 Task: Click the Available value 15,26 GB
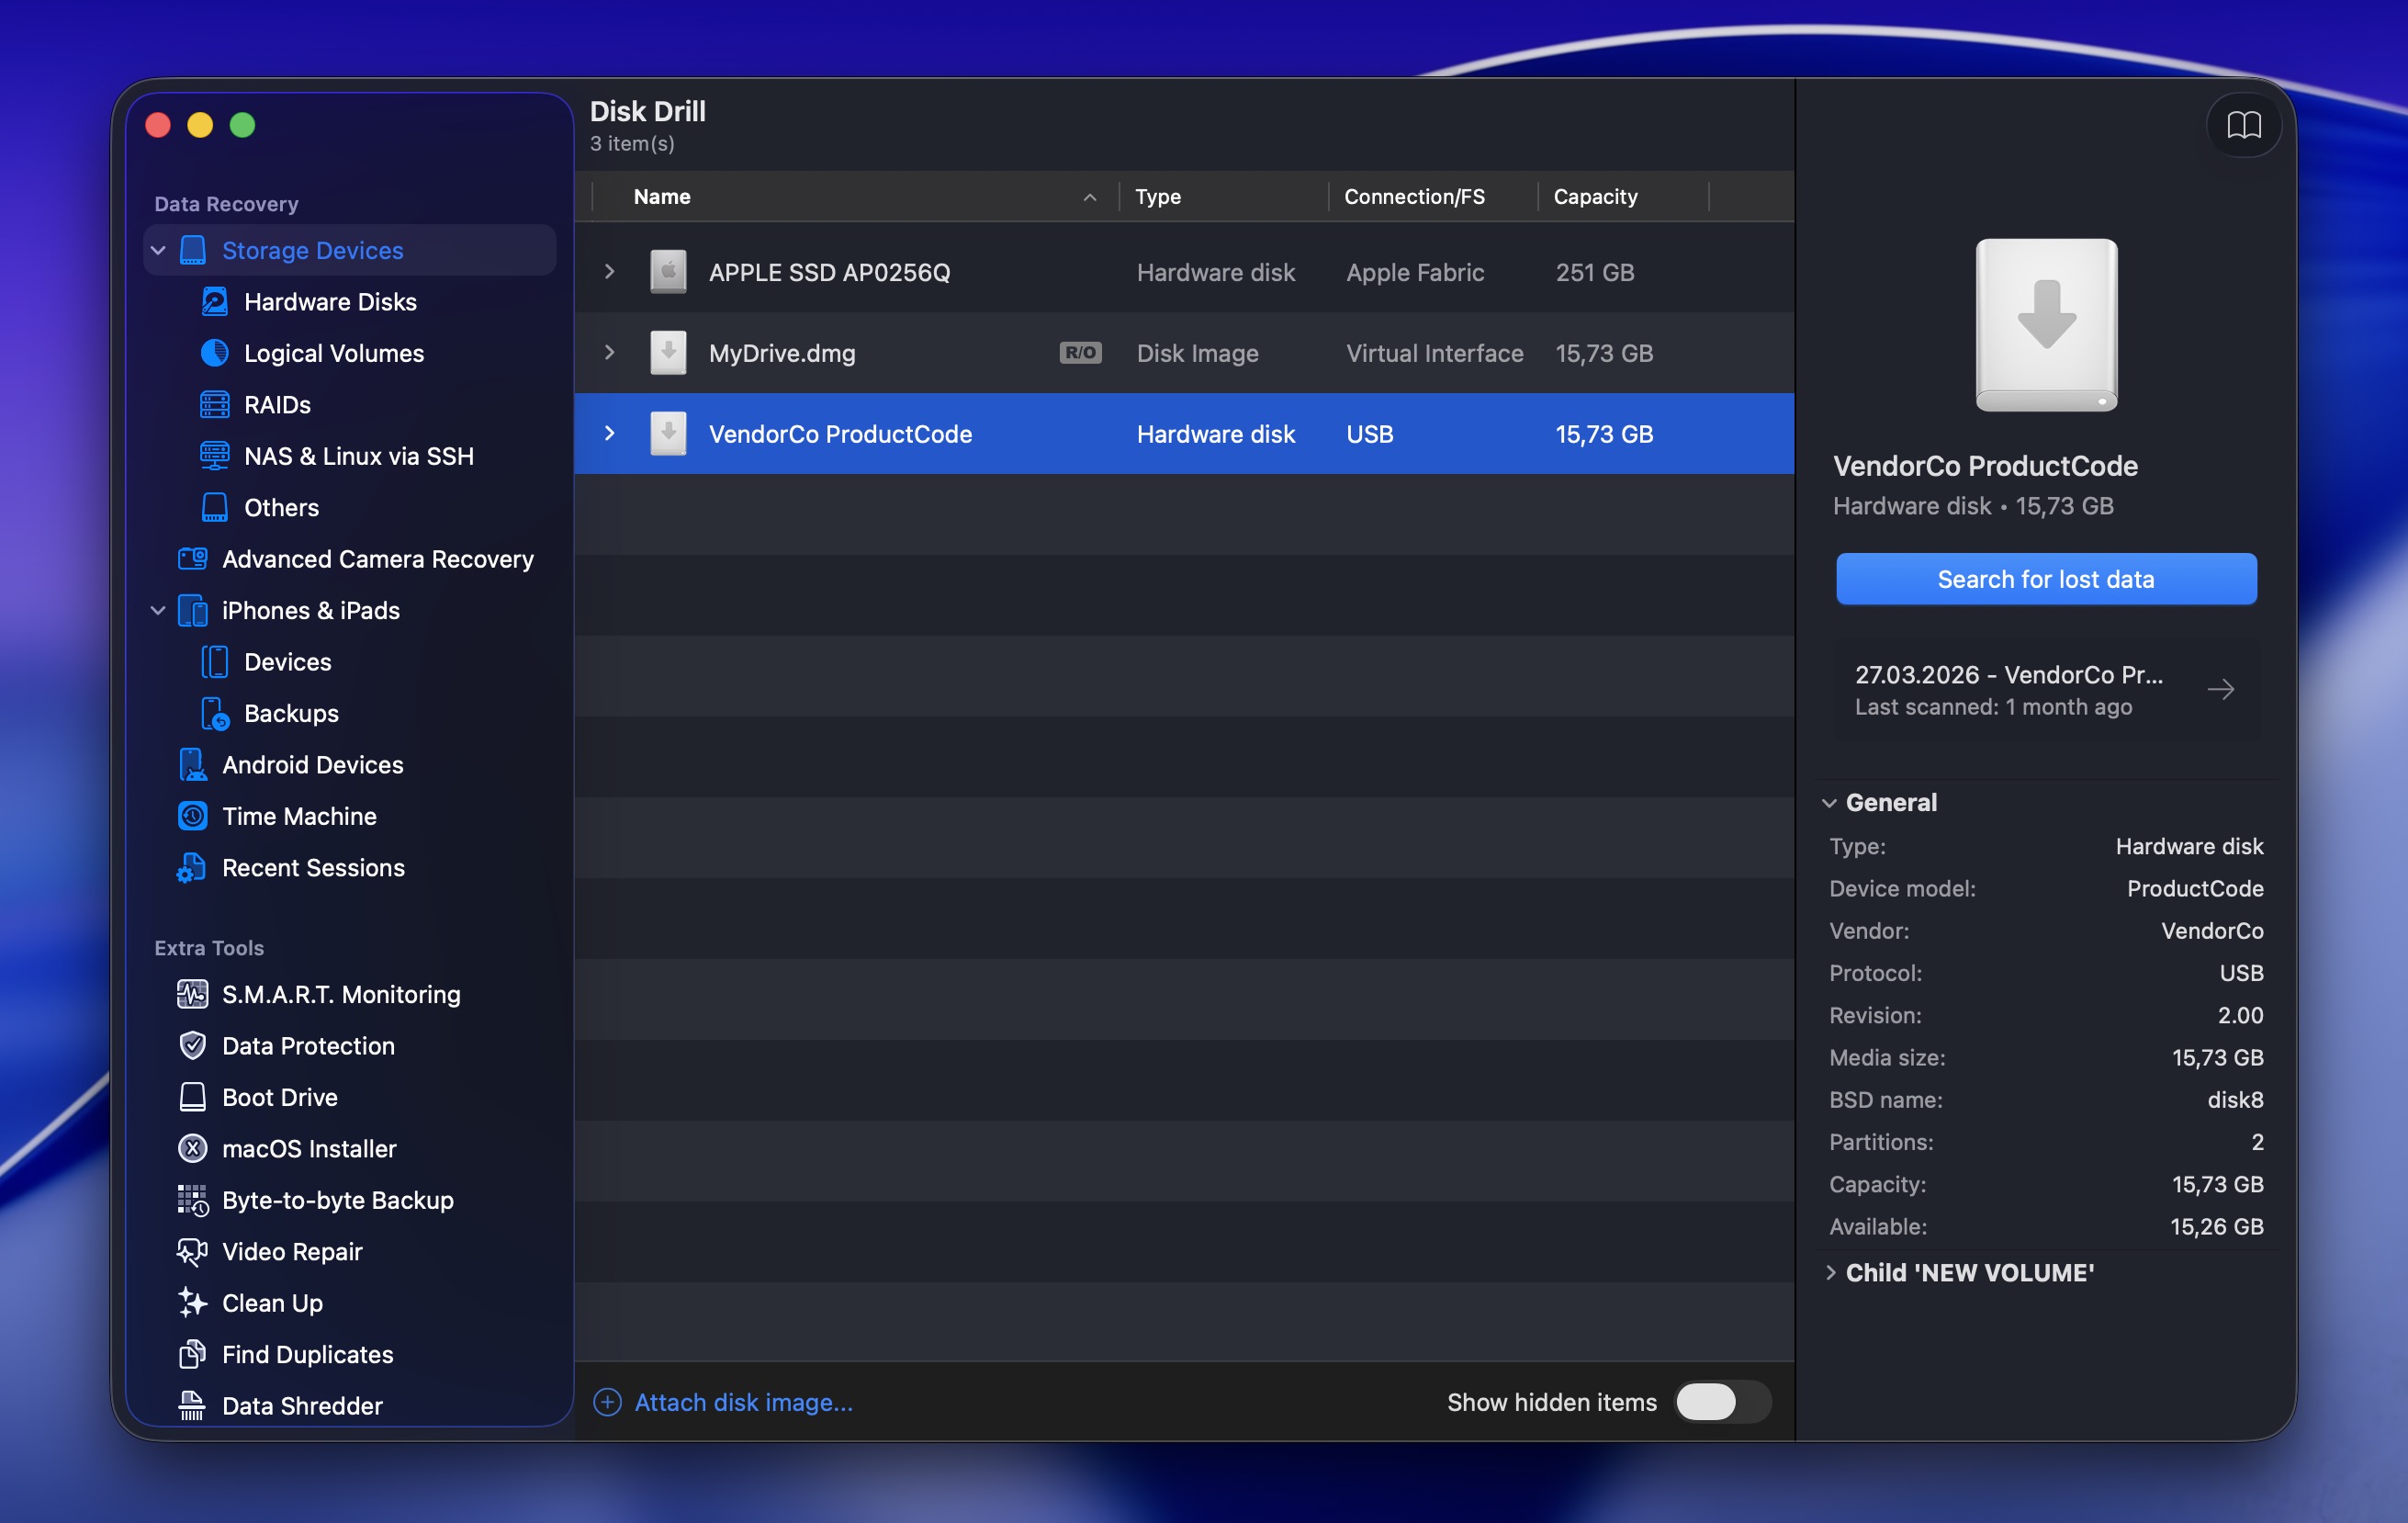coord(2216,1227)
